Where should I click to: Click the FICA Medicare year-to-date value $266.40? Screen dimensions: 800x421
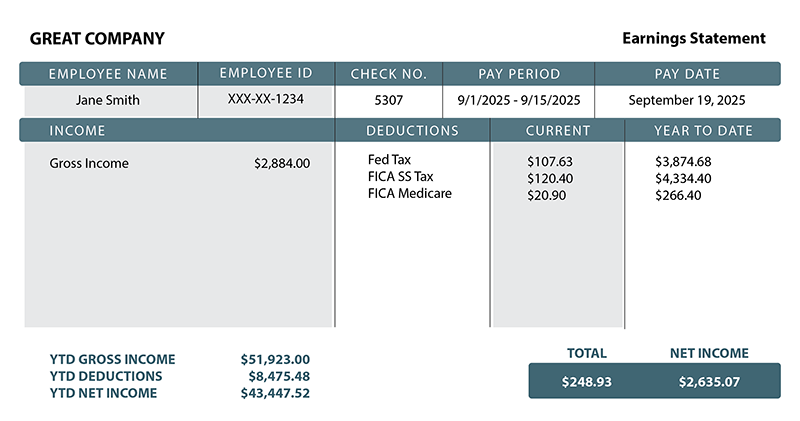coord(678,195)
